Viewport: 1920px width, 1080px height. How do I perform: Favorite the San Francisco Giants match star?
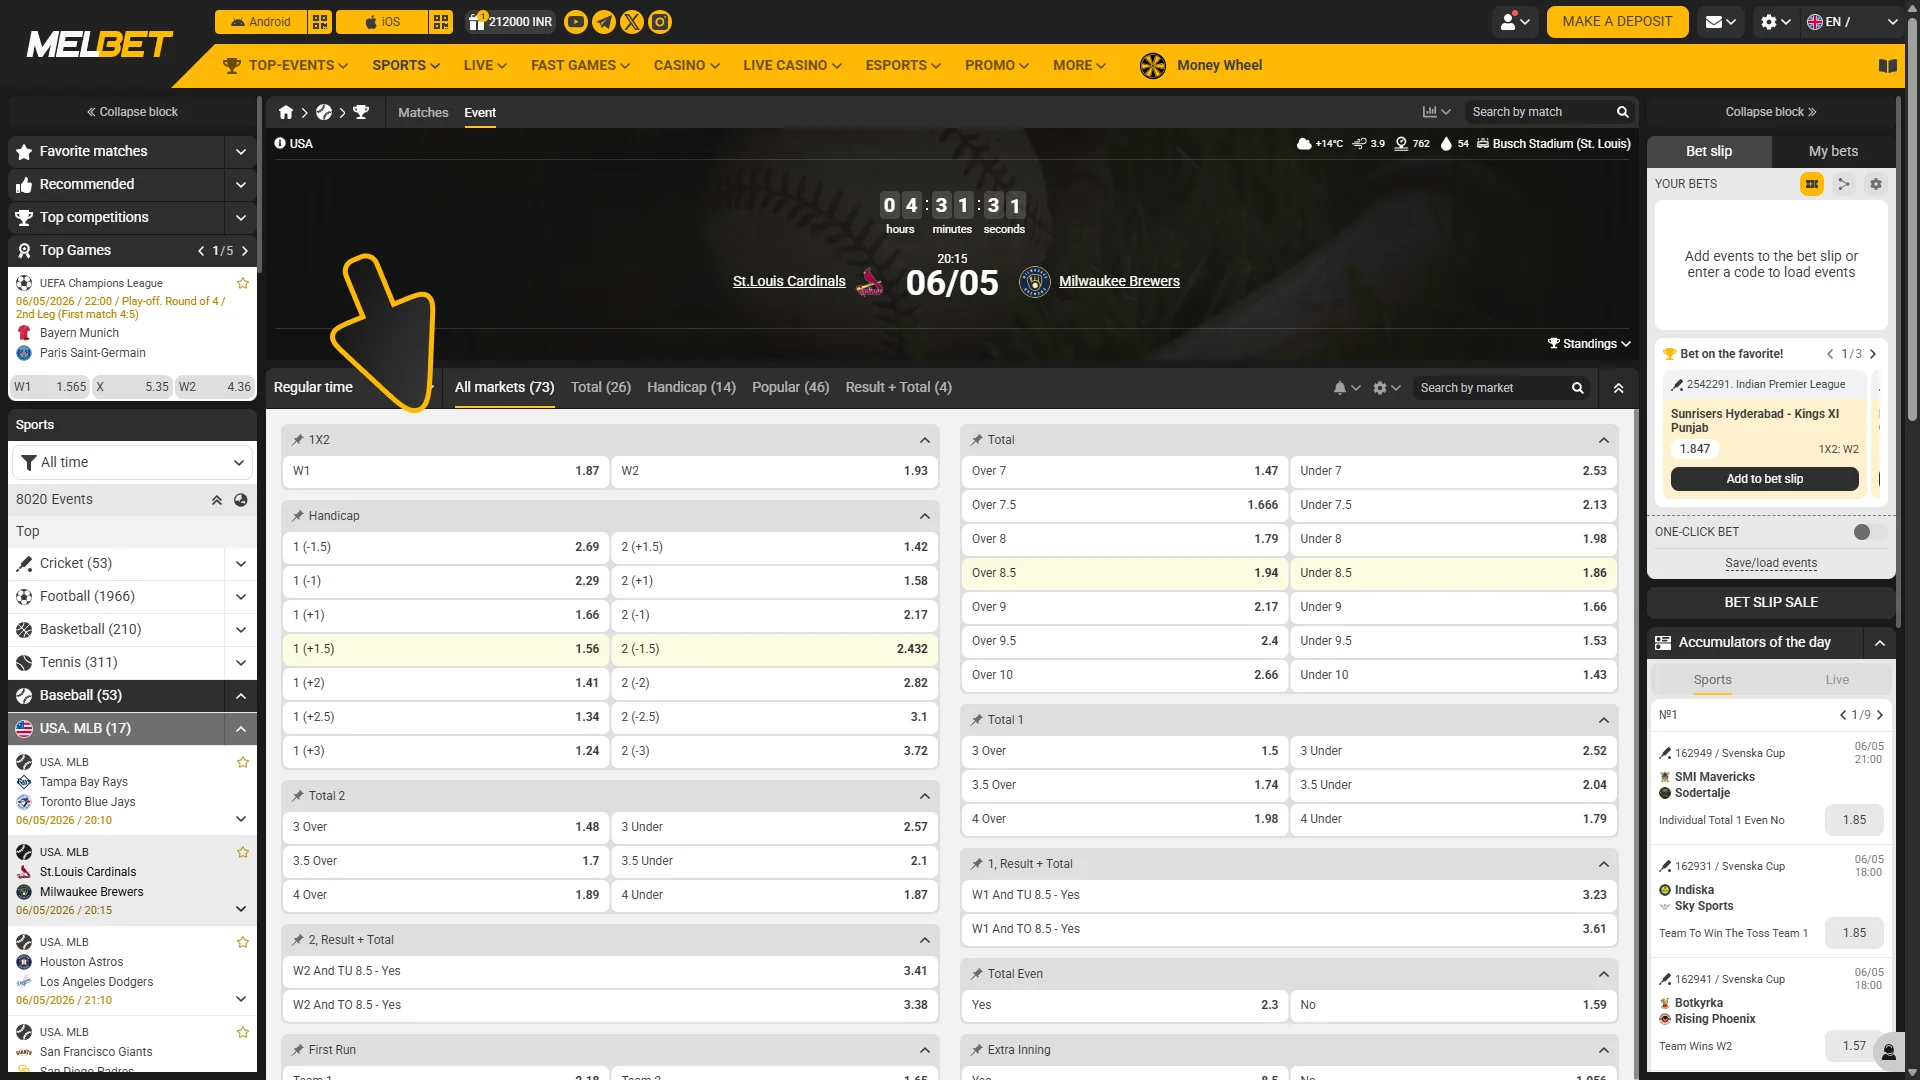click(x=243, y=1032)
